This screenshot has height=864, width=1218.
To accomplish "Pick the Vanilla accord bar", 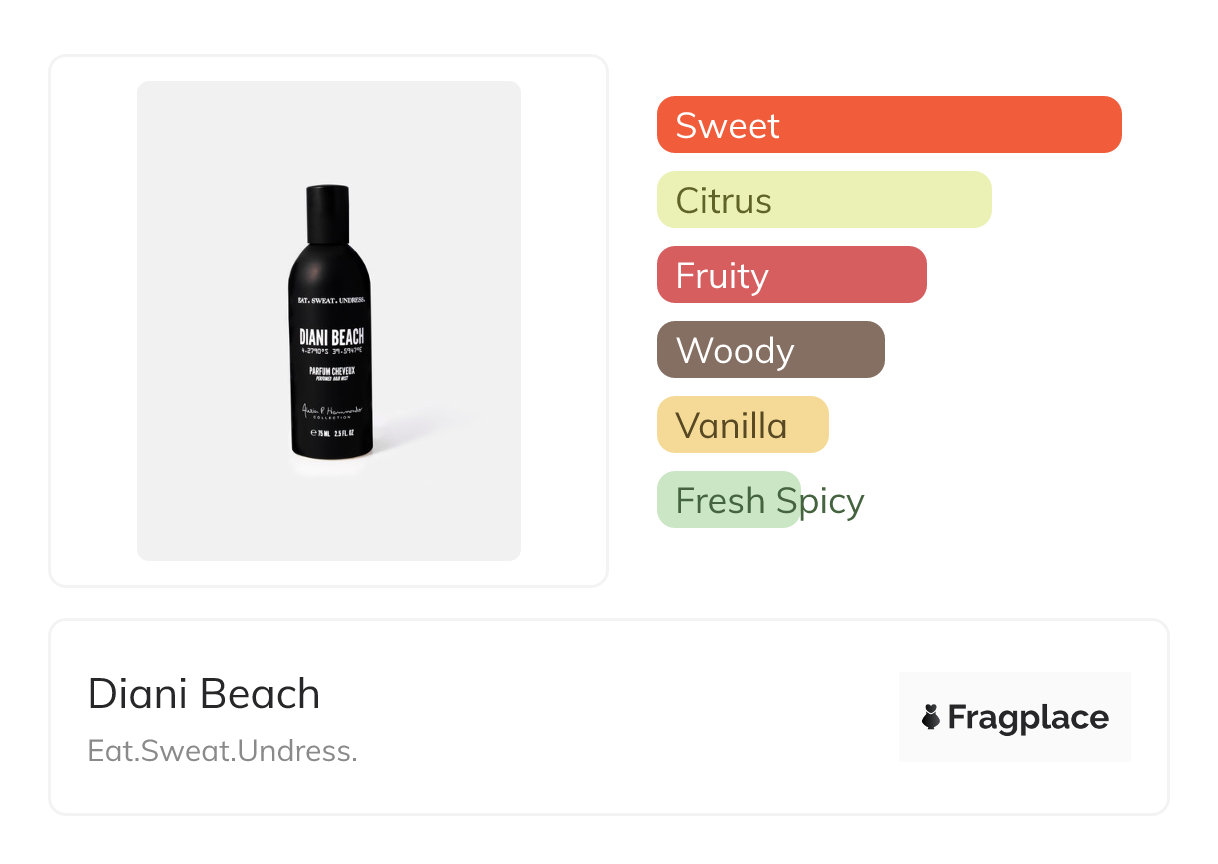I will [742, 425].
